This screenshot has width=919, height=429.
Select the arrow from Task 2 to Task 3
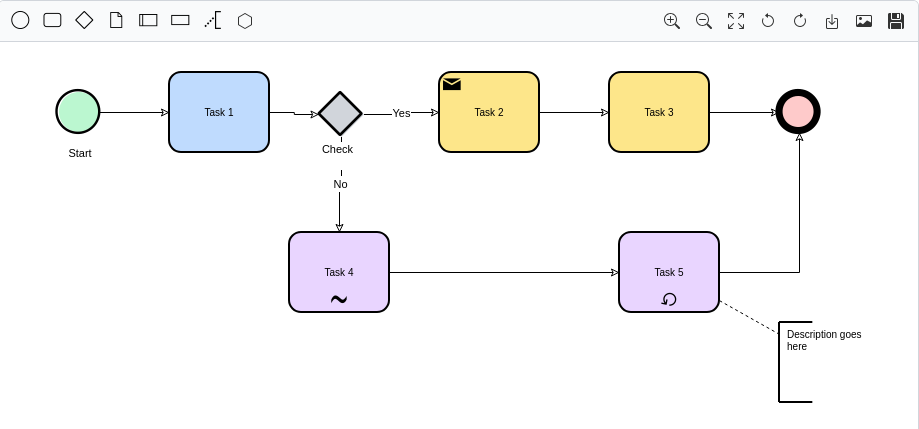click(x=574, y=113)
